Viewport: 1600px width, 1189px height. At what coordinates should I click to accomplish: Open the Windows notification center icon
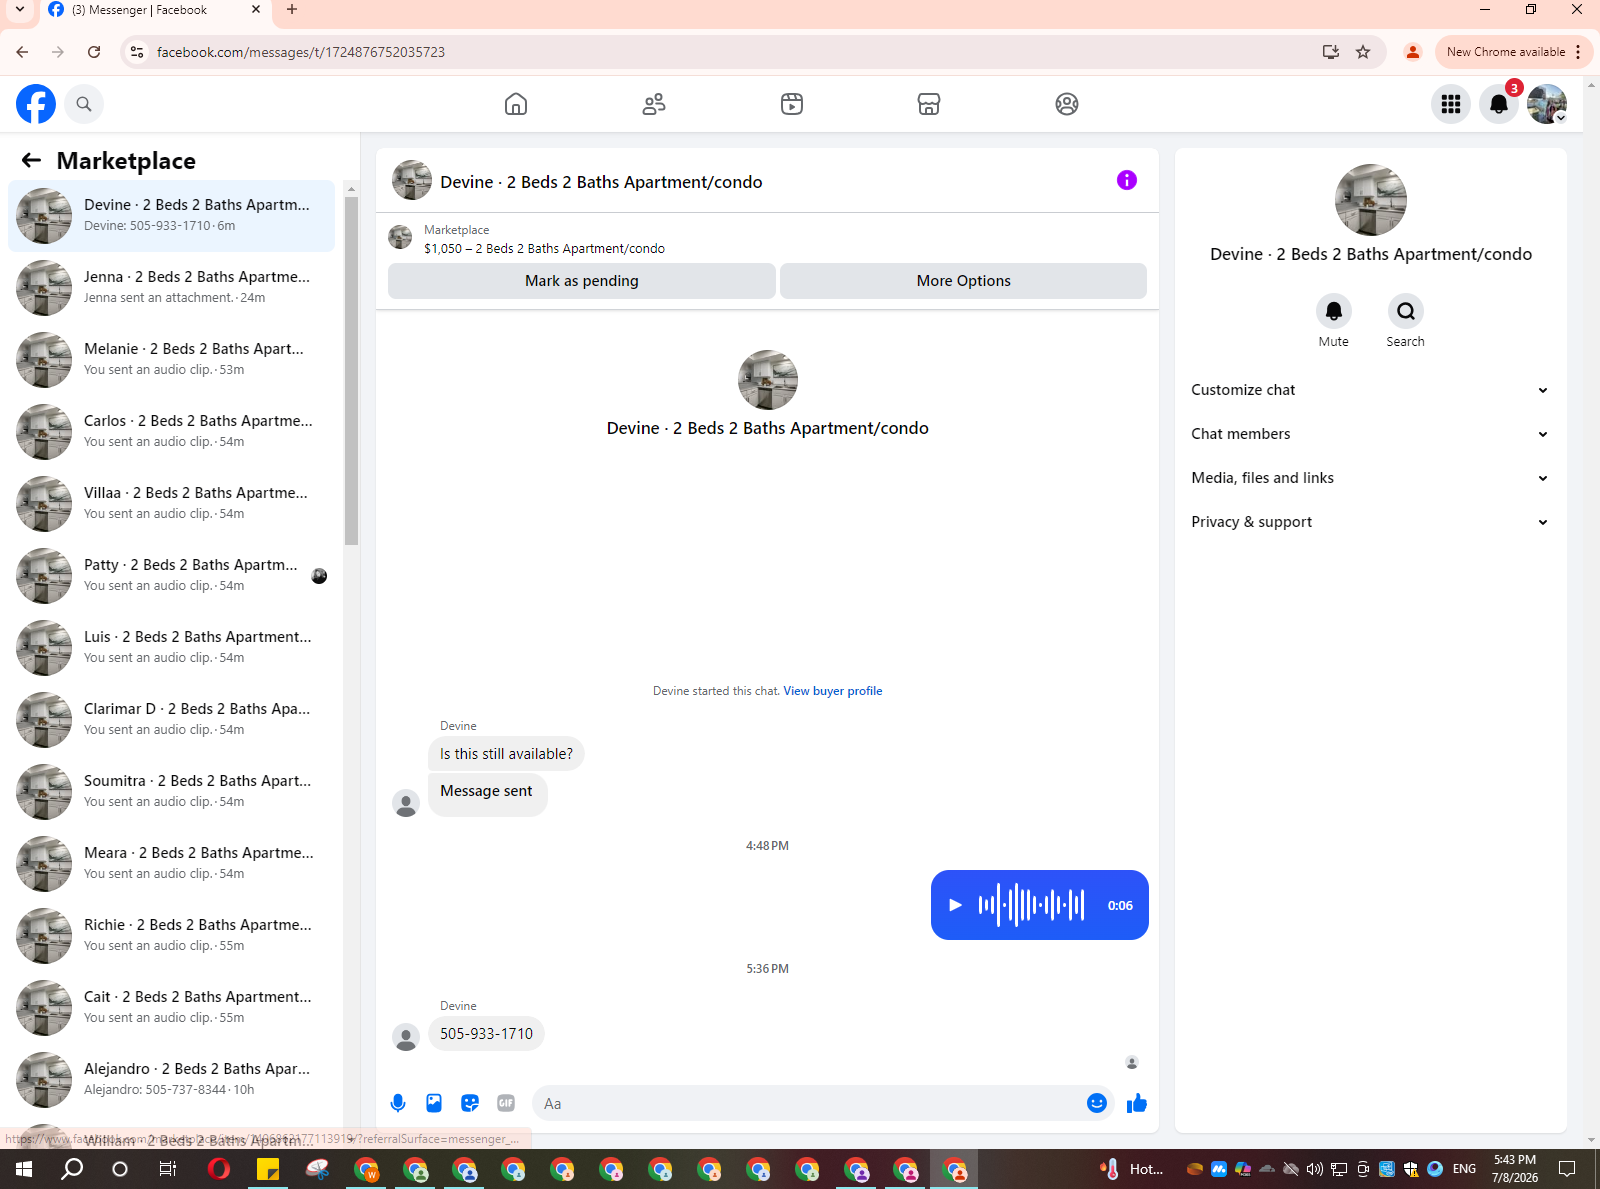coord(1567,1169)
